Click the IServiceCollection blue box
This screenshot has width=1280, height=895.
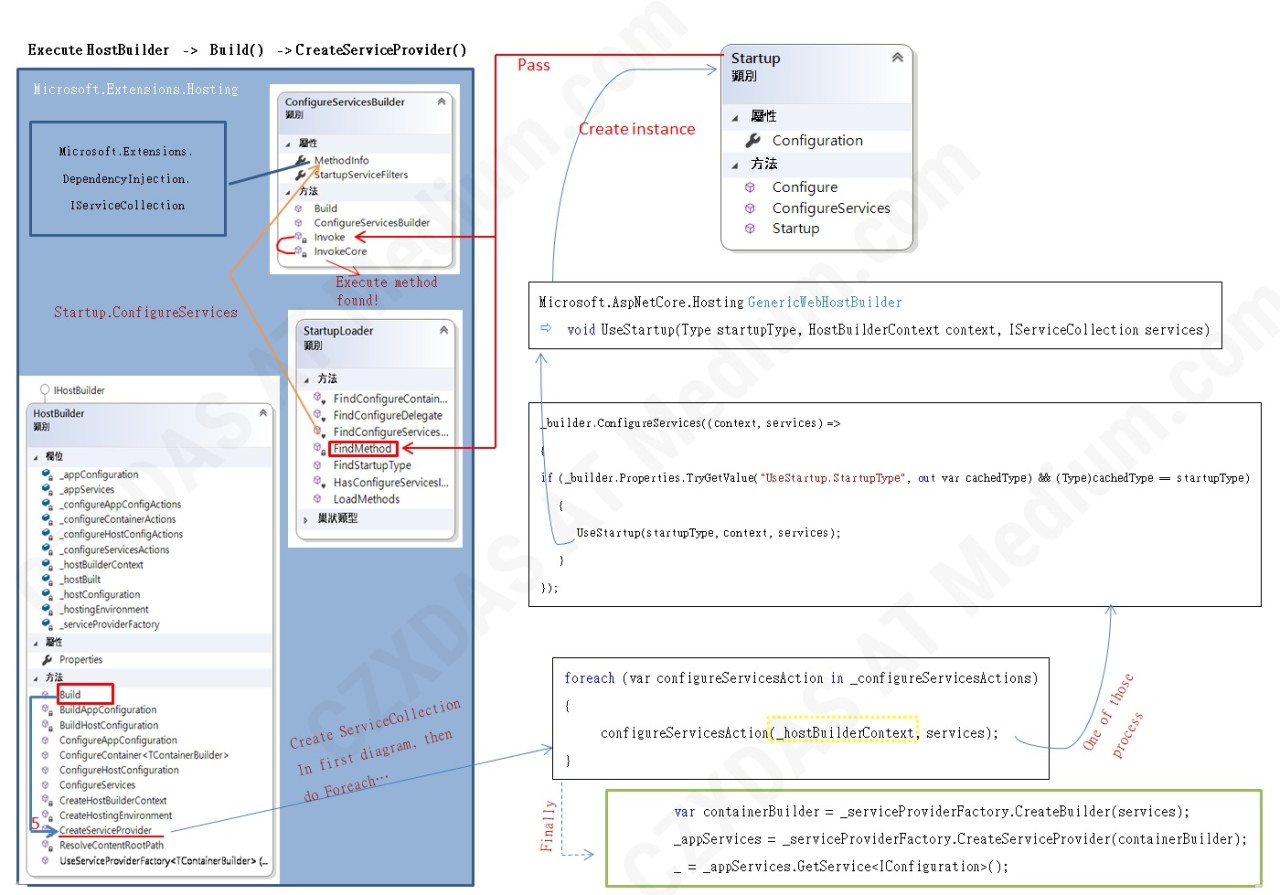point(128,178)
